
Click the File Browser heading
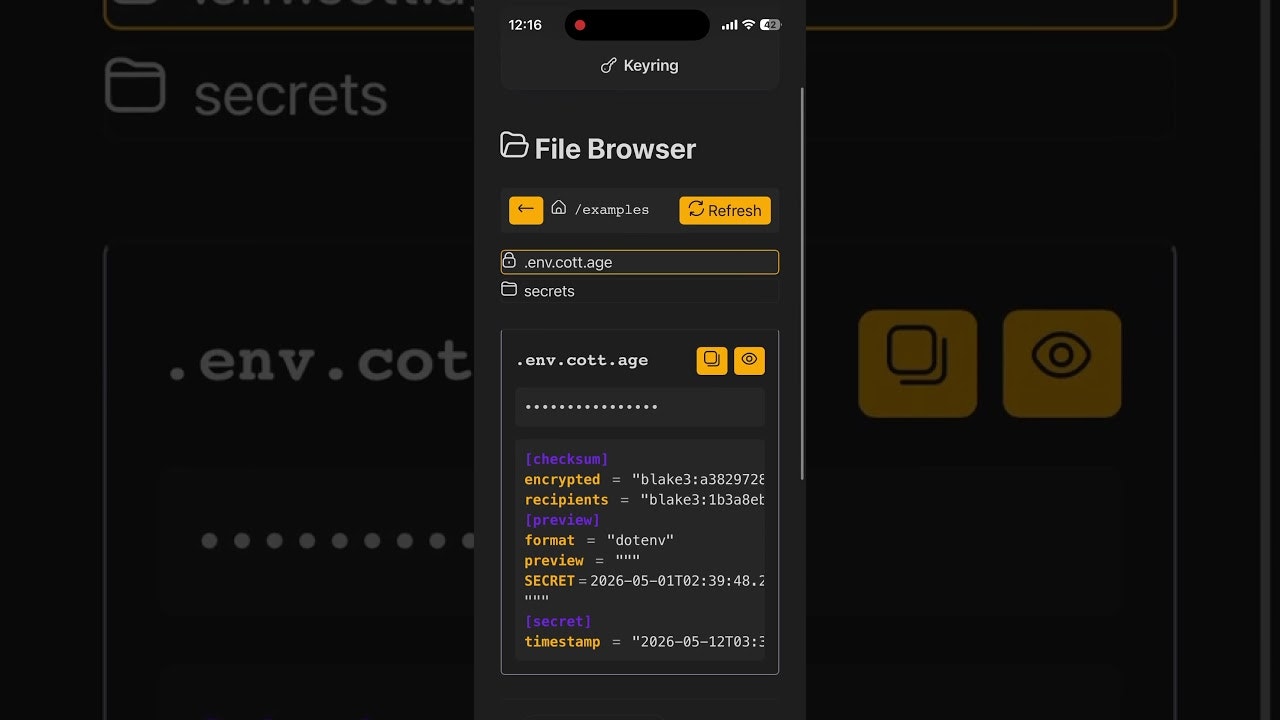tap(615, 149)
